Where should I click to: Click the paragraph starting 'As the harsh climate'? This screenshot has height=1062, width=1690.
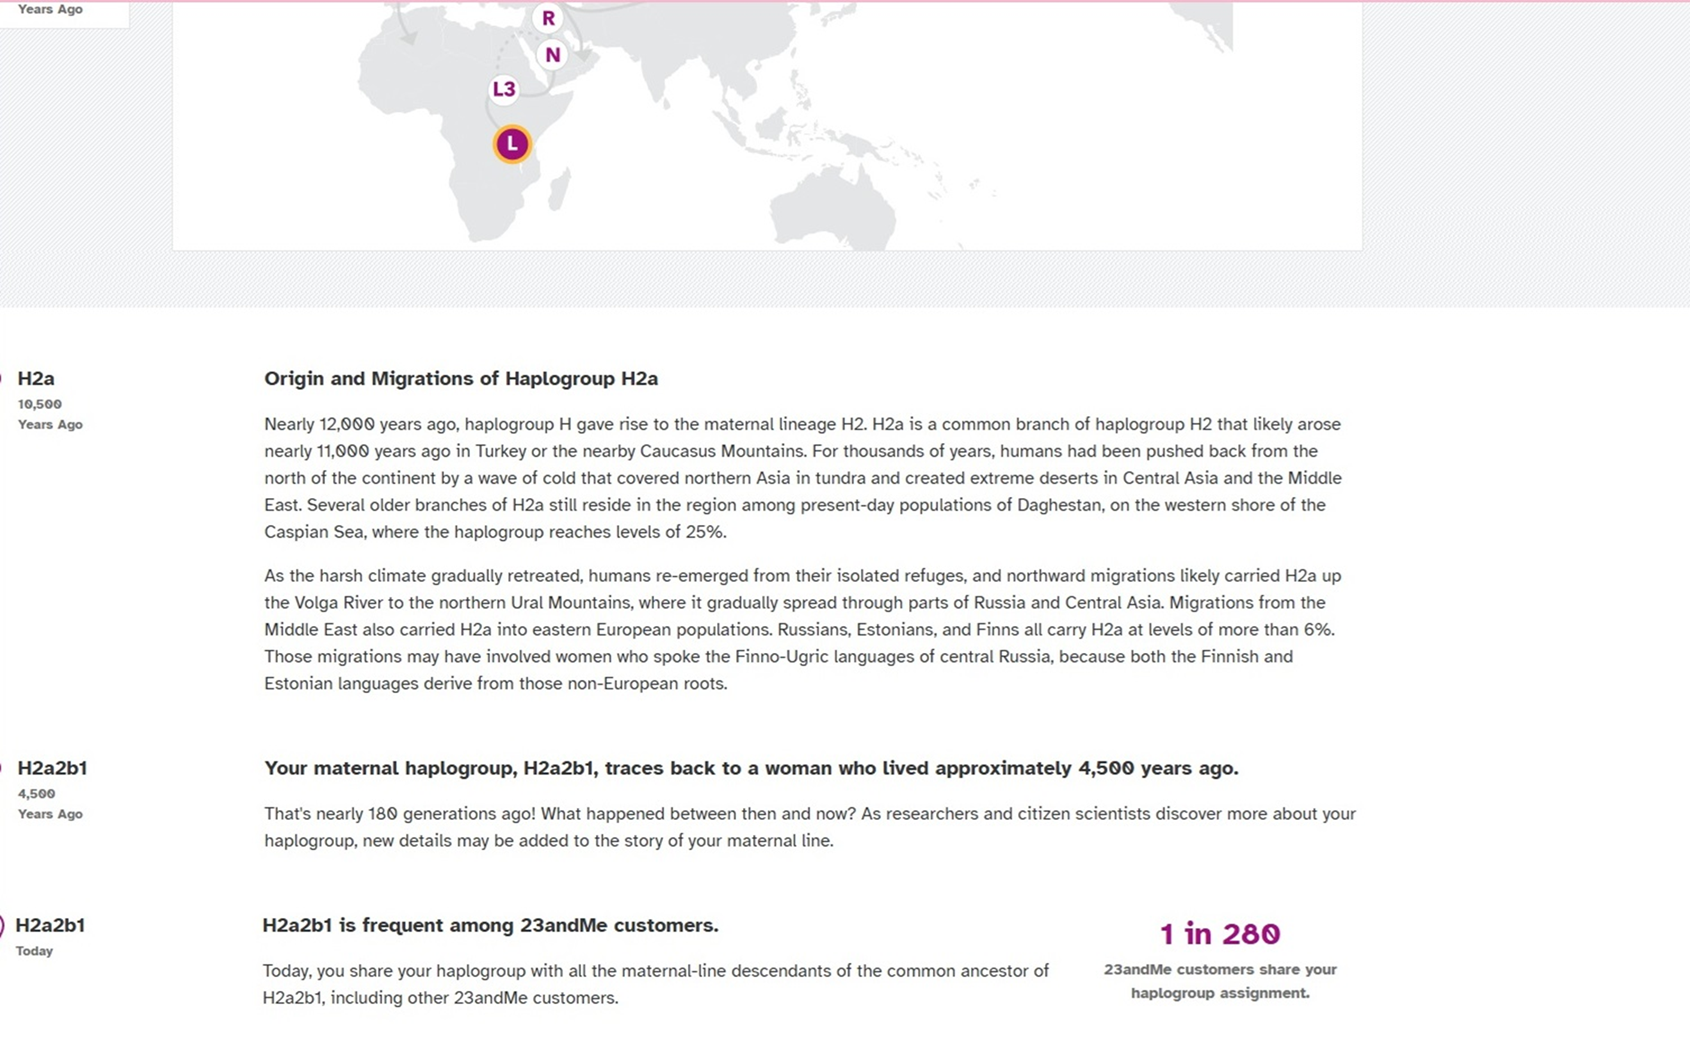coord(805,630)
